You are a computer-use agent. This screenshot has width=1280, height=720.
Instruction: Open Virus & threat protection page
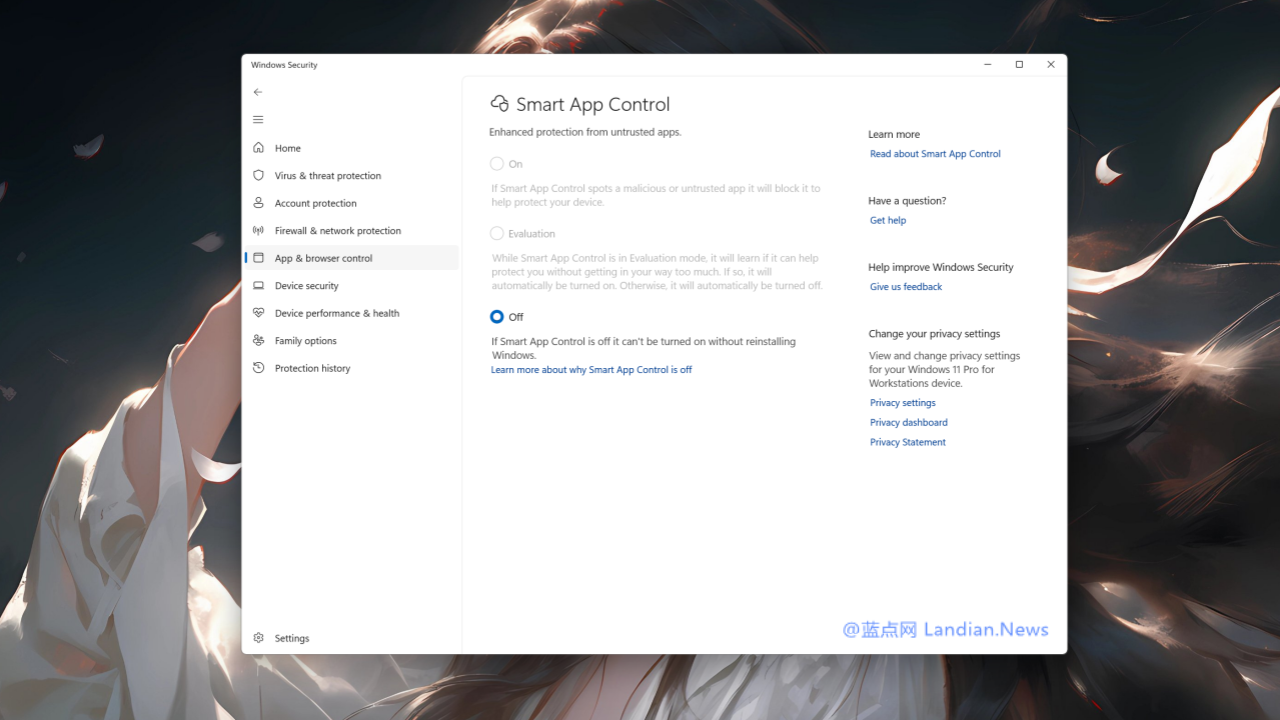click(352, 175)
